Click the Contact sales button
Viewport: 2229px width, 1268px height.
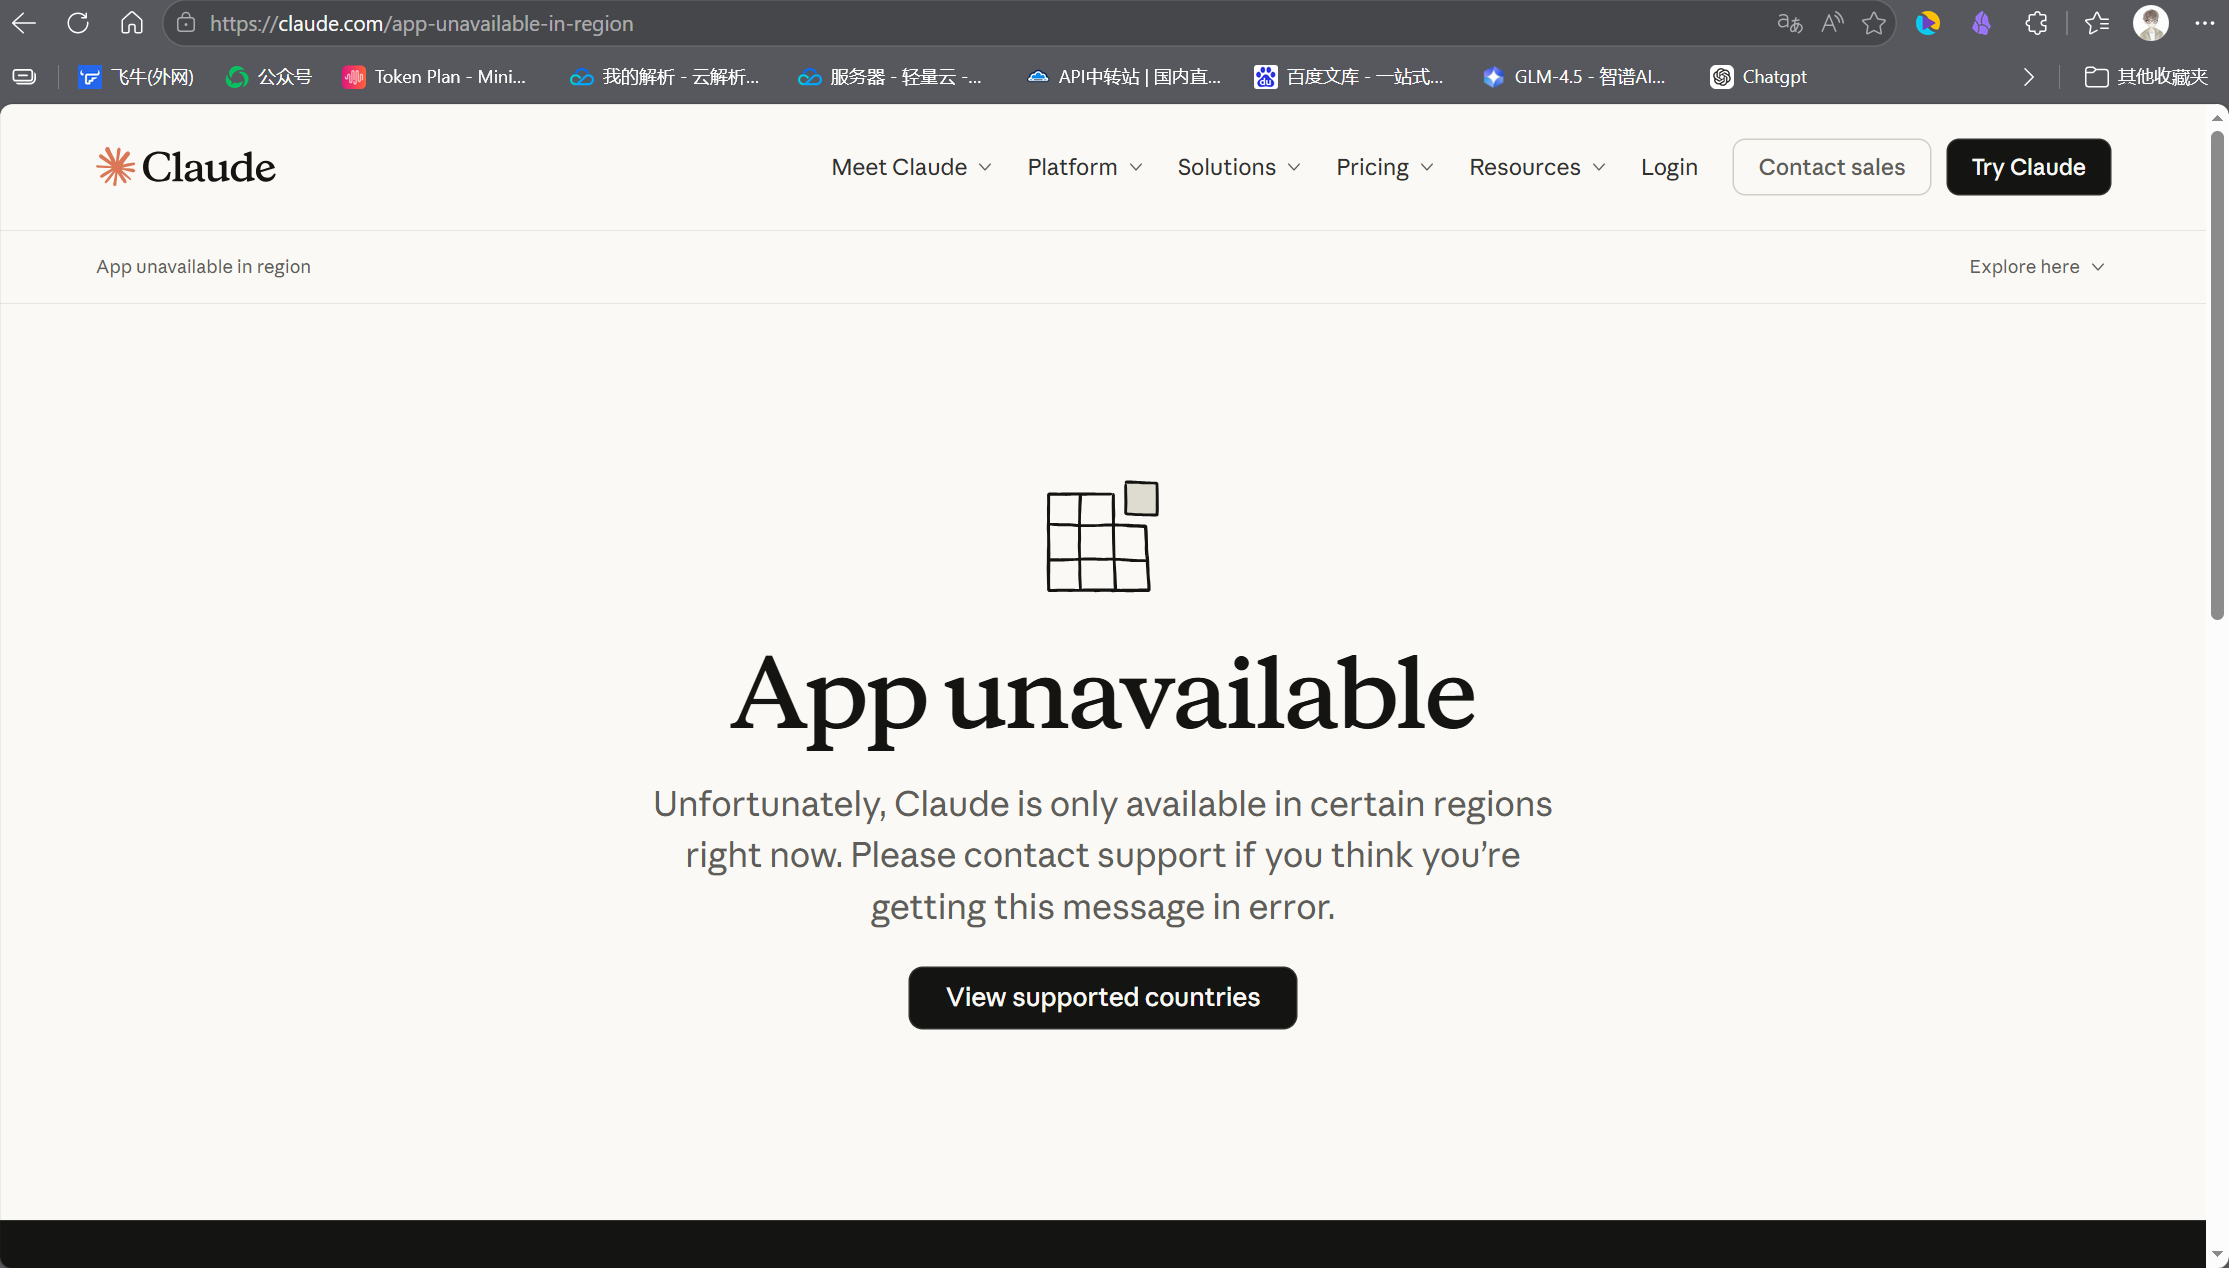click(x=1831, y=167)
